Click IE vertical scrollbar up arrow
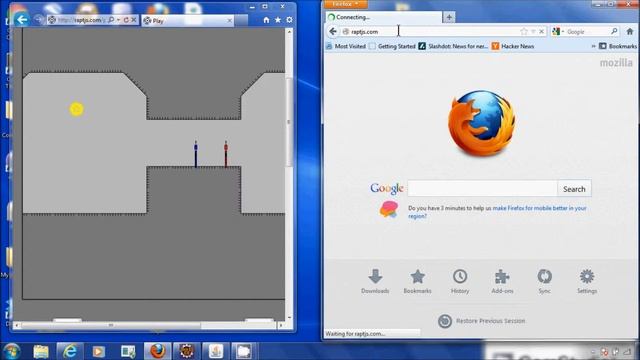This screenshot has width=640, height=360. [289, 32]
